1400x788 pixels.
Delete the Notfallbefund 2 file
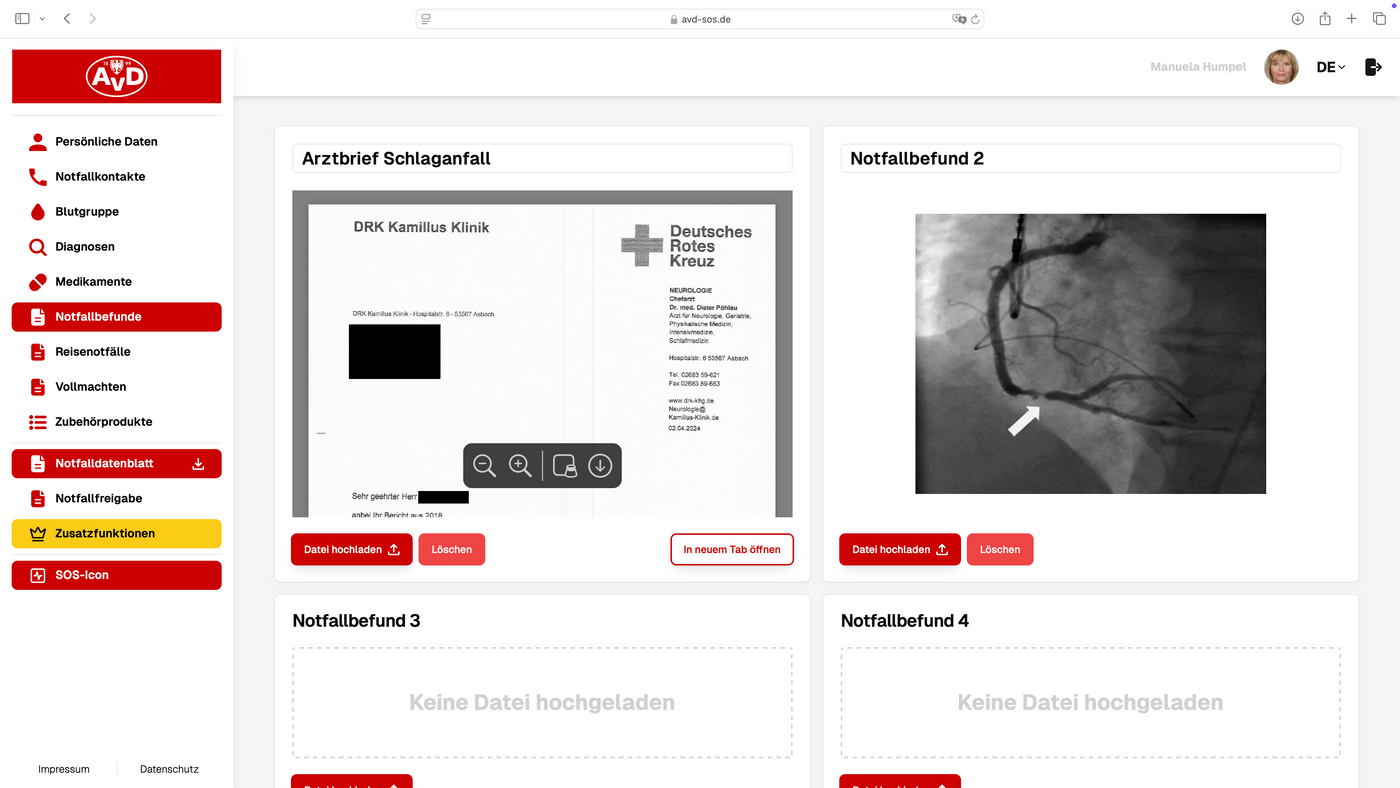tap(1000, 550)
